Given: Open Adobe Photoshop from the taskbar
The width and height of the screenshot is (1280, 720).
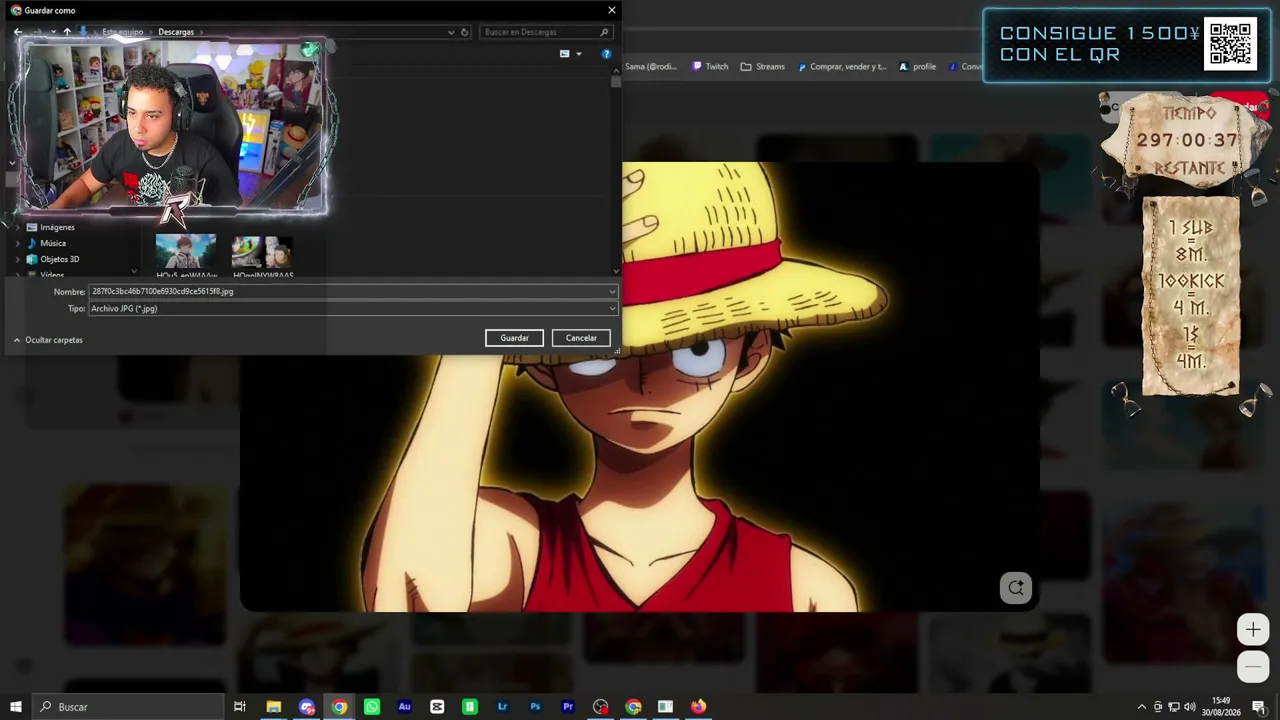Looking at the screenshot, I should [x=535, y=707].
